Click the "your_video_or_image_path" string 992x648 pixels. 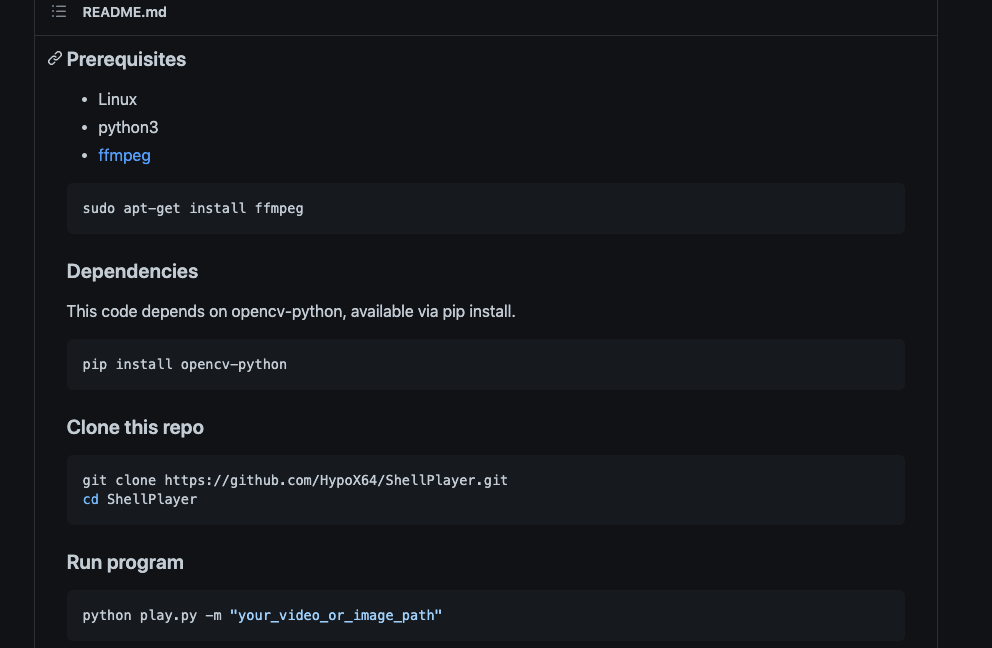[335, 615]
